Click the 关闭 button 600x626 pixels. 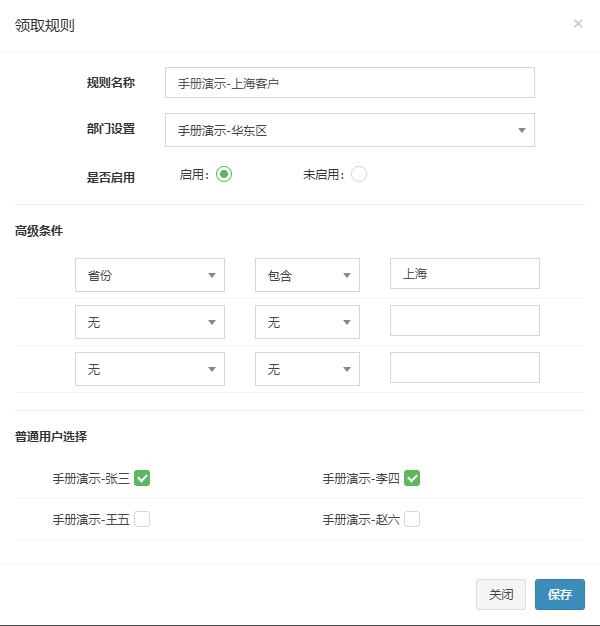click(501, 594)
